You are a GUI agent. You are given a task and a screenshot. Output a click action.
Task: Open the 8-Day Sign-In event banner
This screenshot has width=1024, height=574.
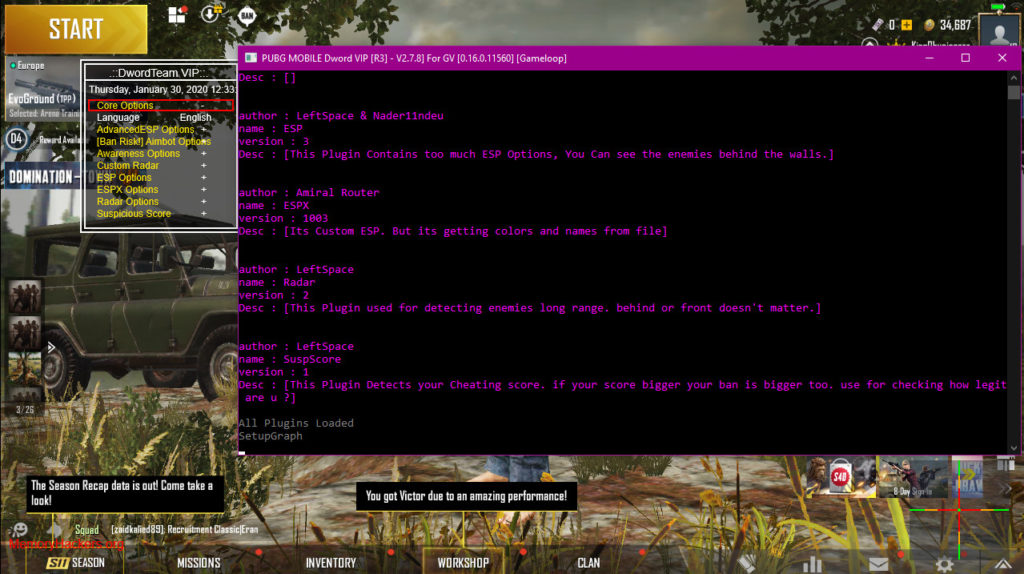pyautogui.click(x=912, y=477)
